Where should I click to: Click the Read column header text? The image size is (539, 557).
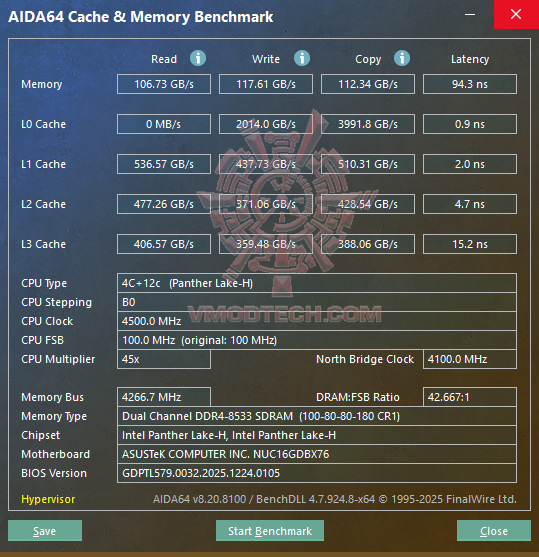coord(164,59)
